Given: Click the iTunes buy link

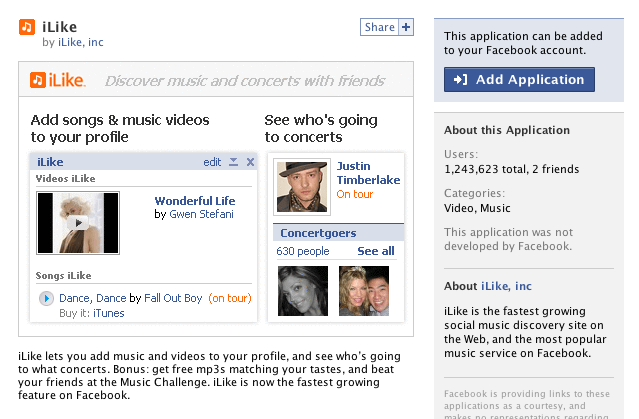Looking at the screenshot, I should pyautogui.click(x=109, y=313).
